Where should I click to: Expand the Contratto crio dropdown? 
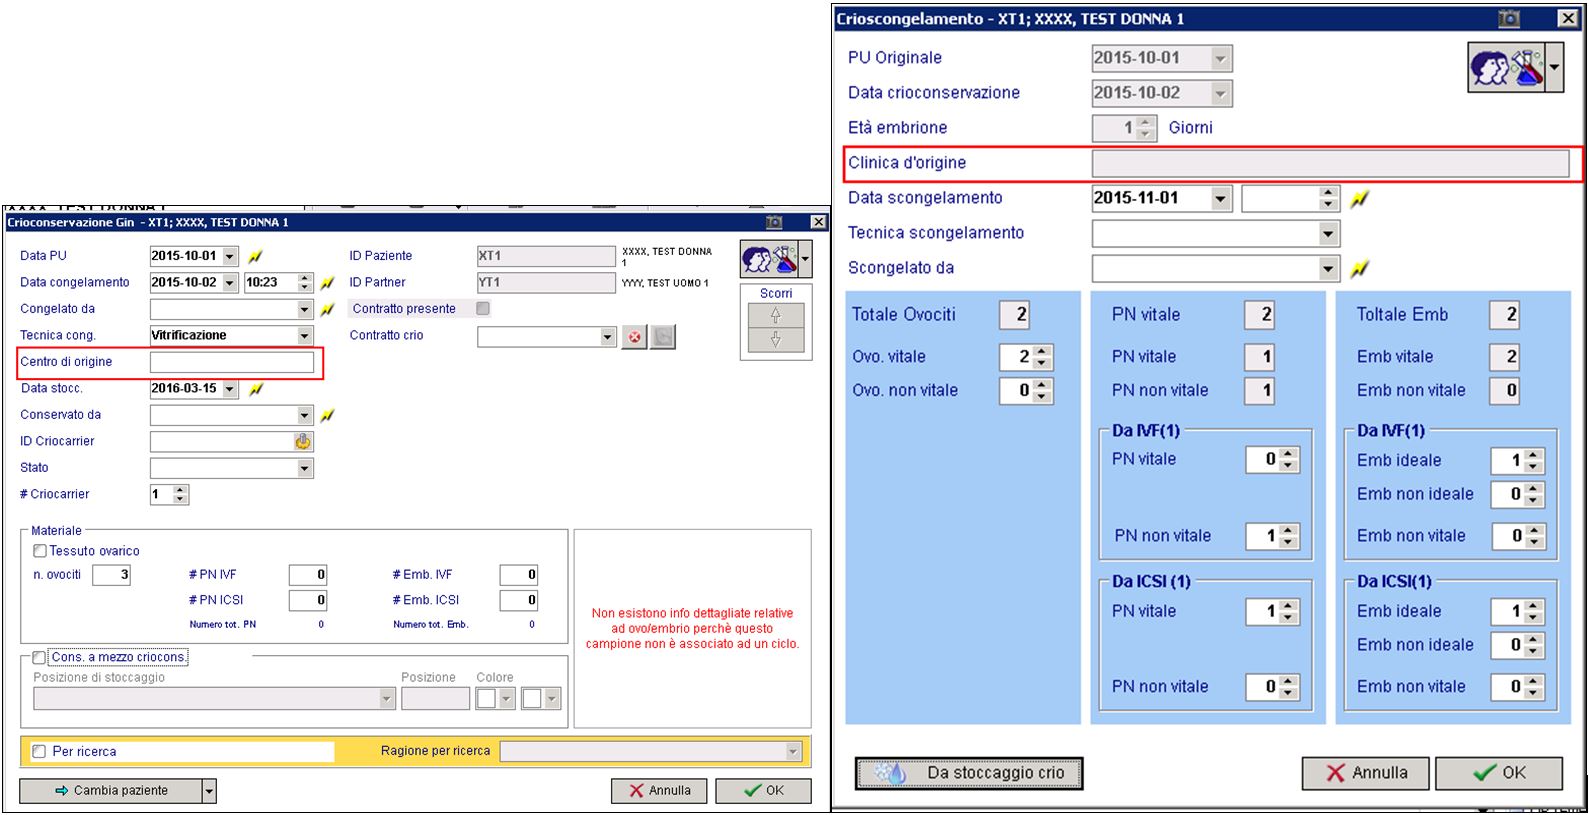click(607, 337)
